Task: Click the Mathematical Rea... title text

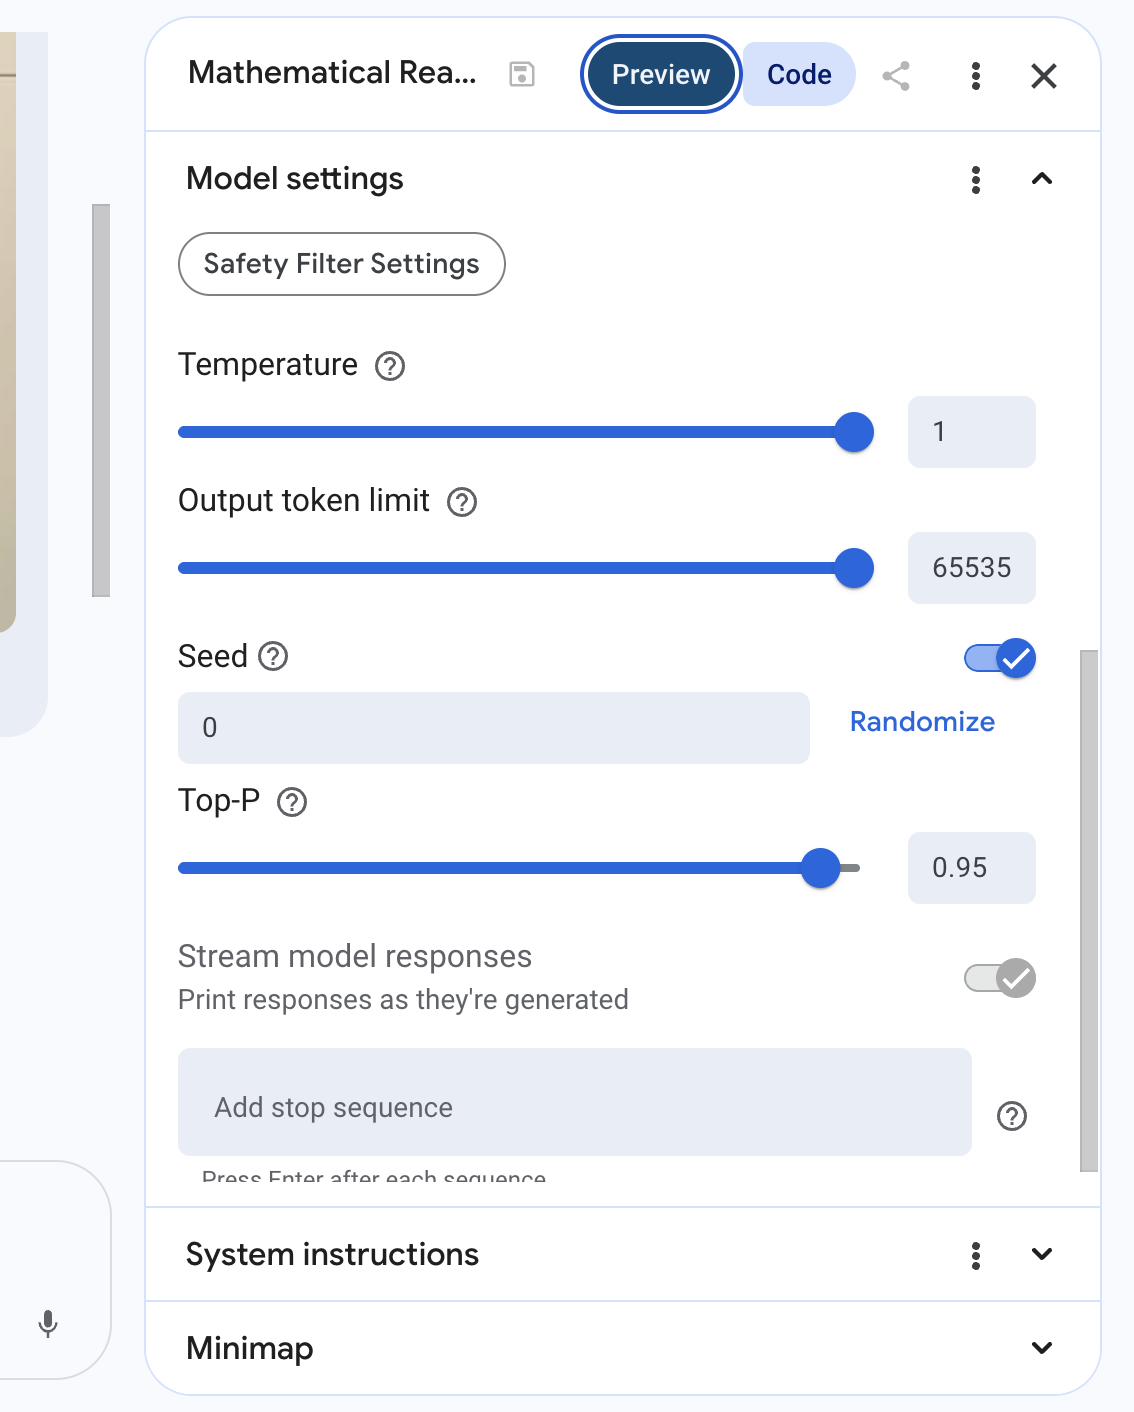Action: [332, 73]
